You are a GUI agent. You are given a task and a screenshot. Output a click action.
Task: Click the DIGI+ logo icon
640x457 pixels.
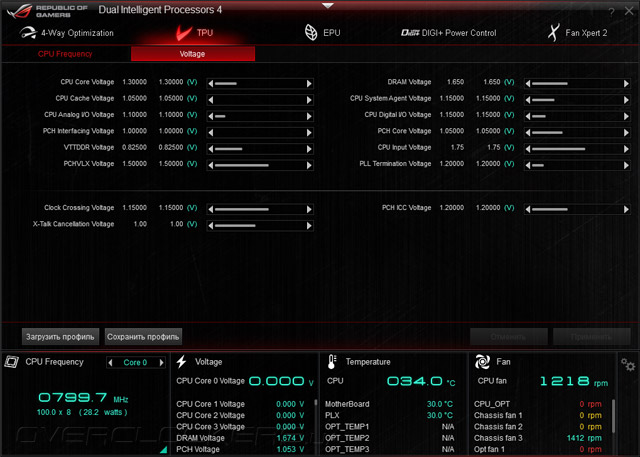point(410,33)
